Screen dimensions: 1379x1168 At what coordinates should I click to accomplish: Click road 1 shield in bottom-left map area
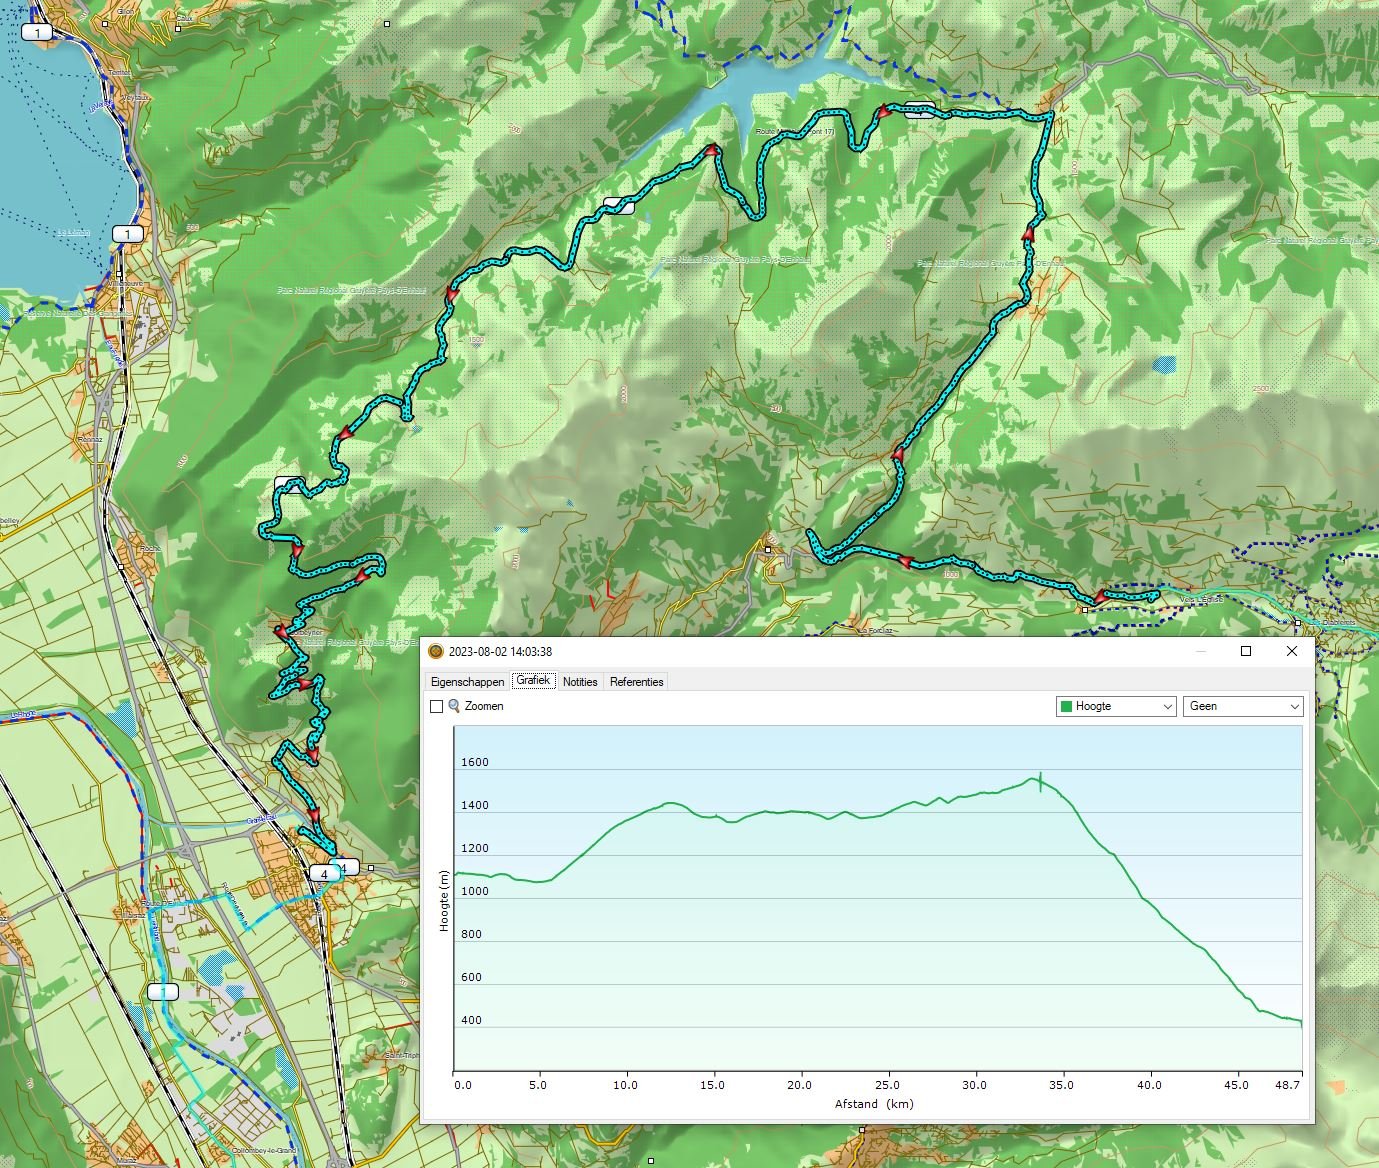tap(162, 992)
